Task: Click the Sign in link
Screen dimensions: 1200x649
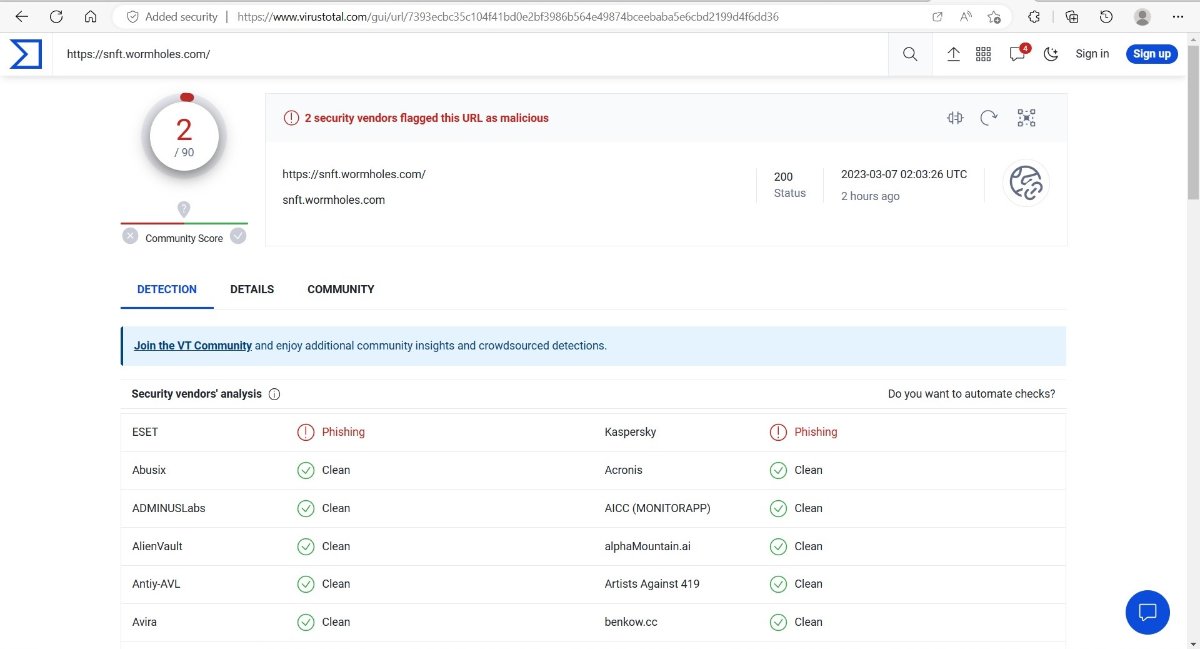Action: (1092, 54)
